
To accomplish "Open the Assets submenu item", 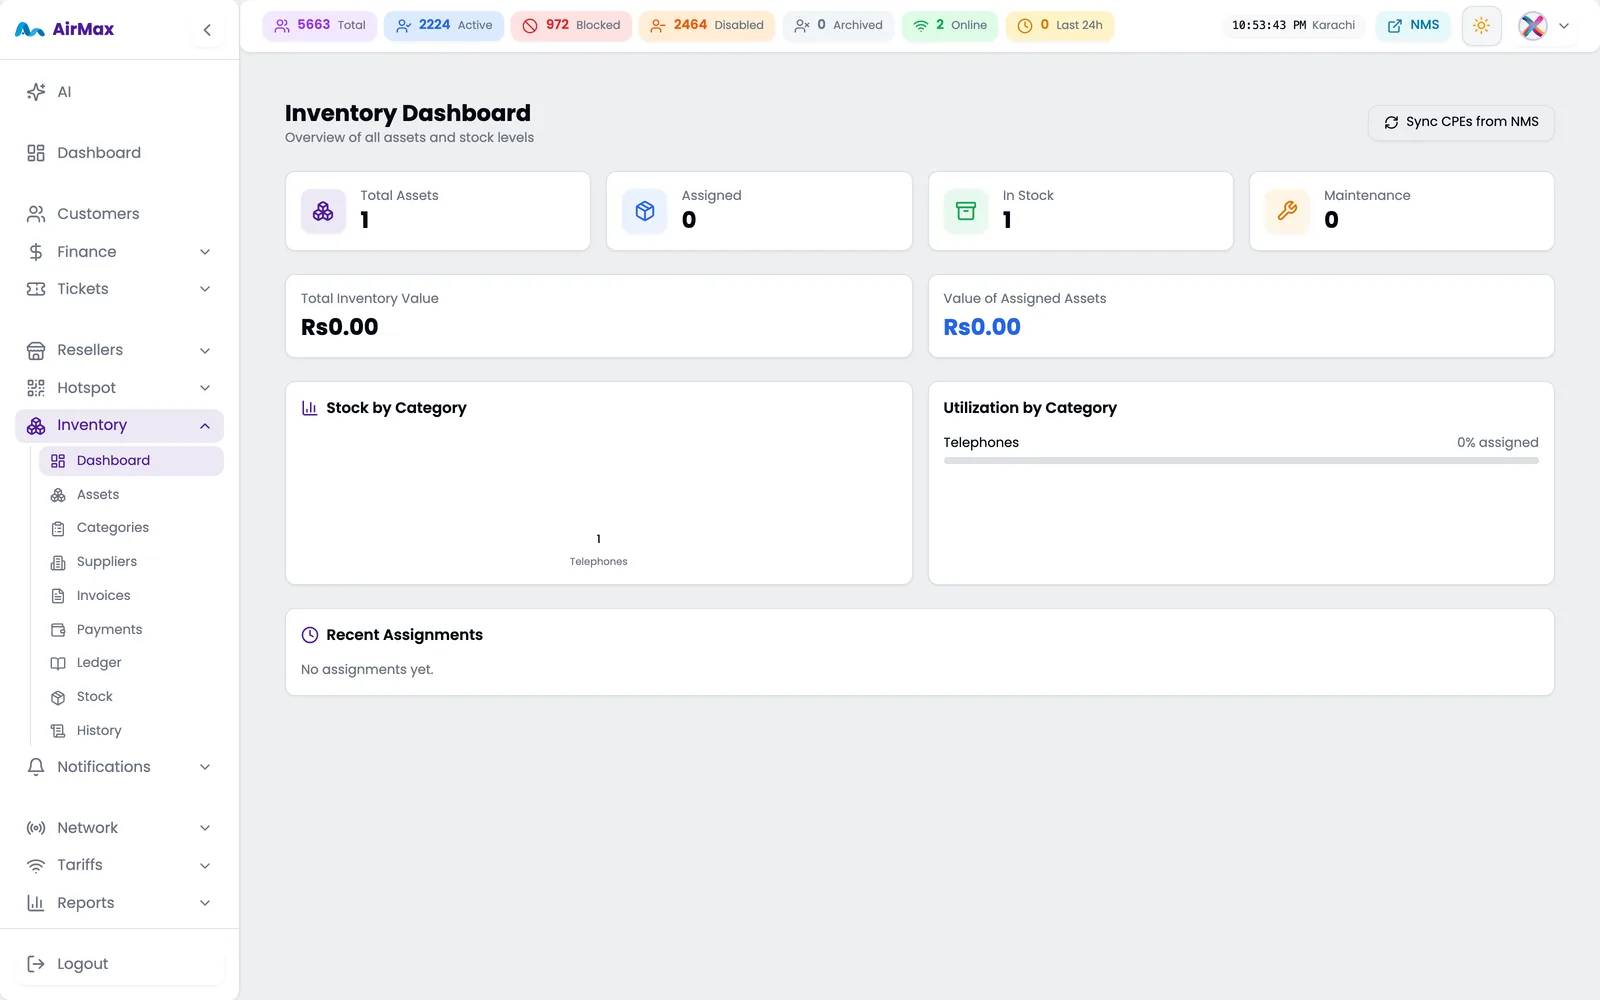I will click(131, 495).
